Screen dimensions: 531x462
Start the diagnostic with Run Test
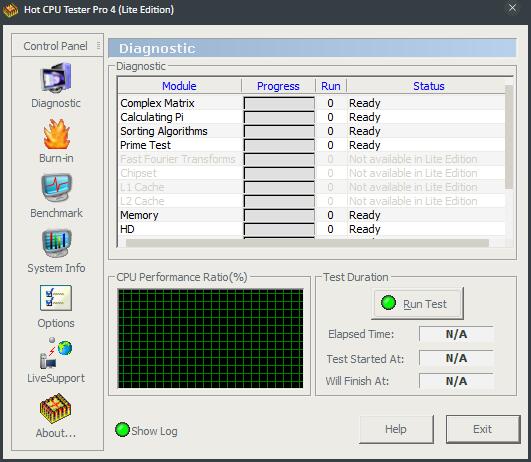(x=418, y=303)
